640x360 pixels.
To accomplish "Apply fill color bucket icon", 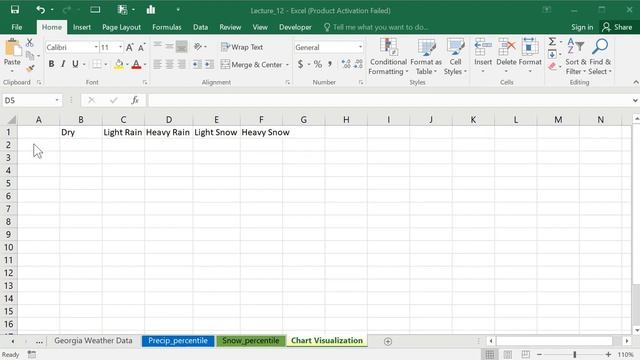I will point(119,64).
